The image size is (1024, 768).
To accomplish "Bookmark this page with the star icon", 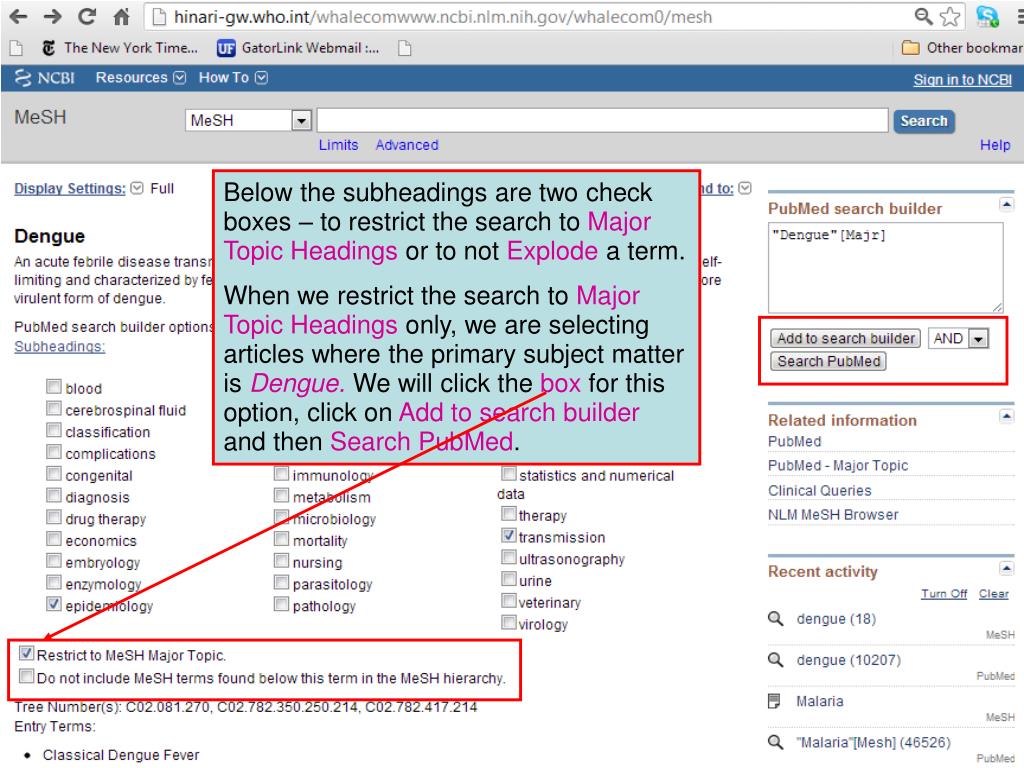I will [x=950, y=16].
